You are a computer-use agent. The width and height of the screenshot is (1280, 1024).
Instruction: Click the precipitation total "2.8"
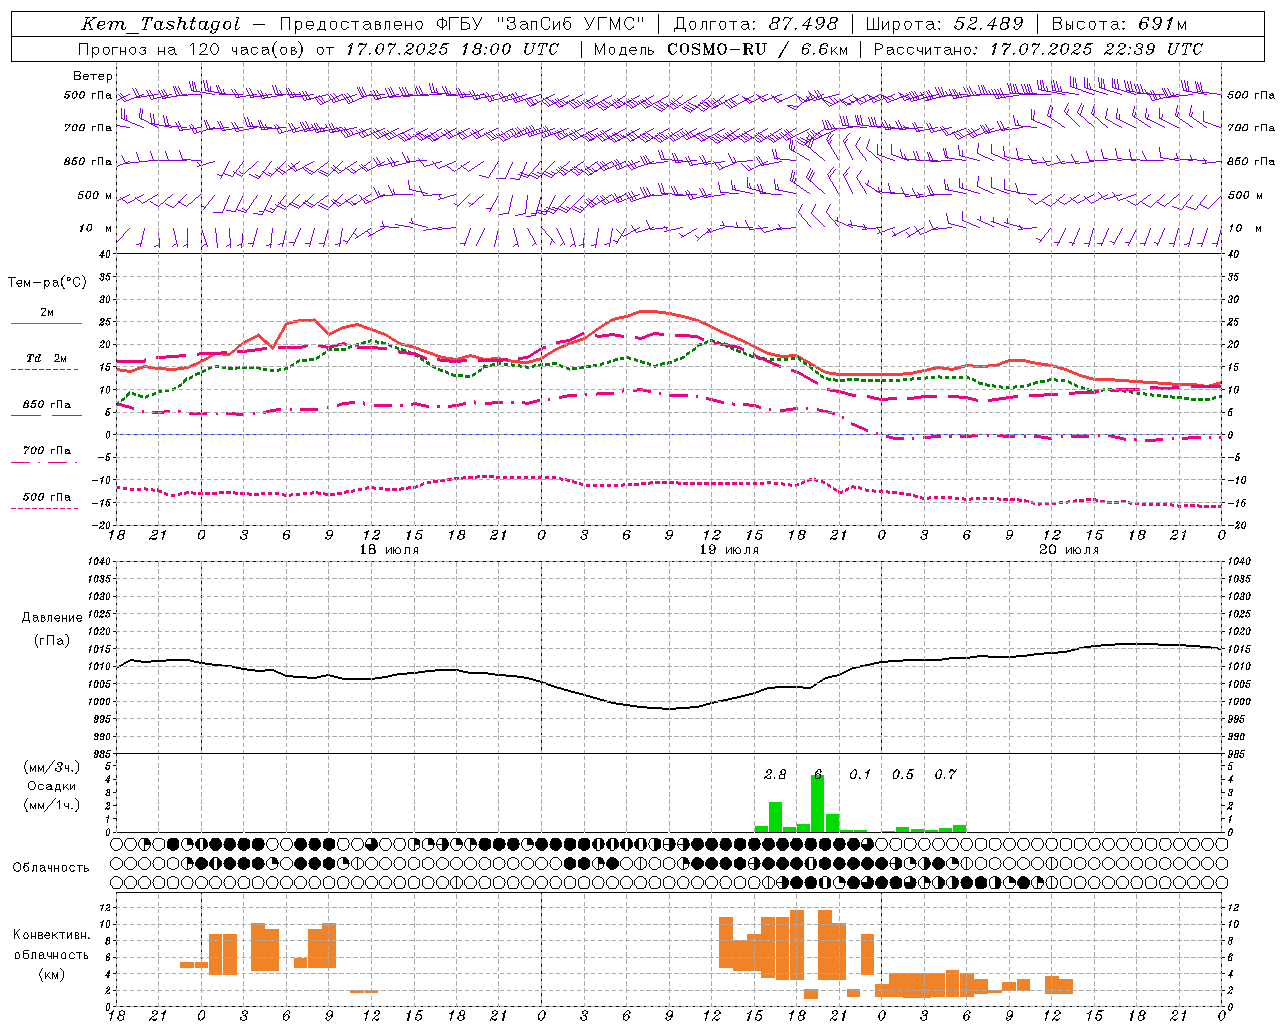click(x=775, y=774)
